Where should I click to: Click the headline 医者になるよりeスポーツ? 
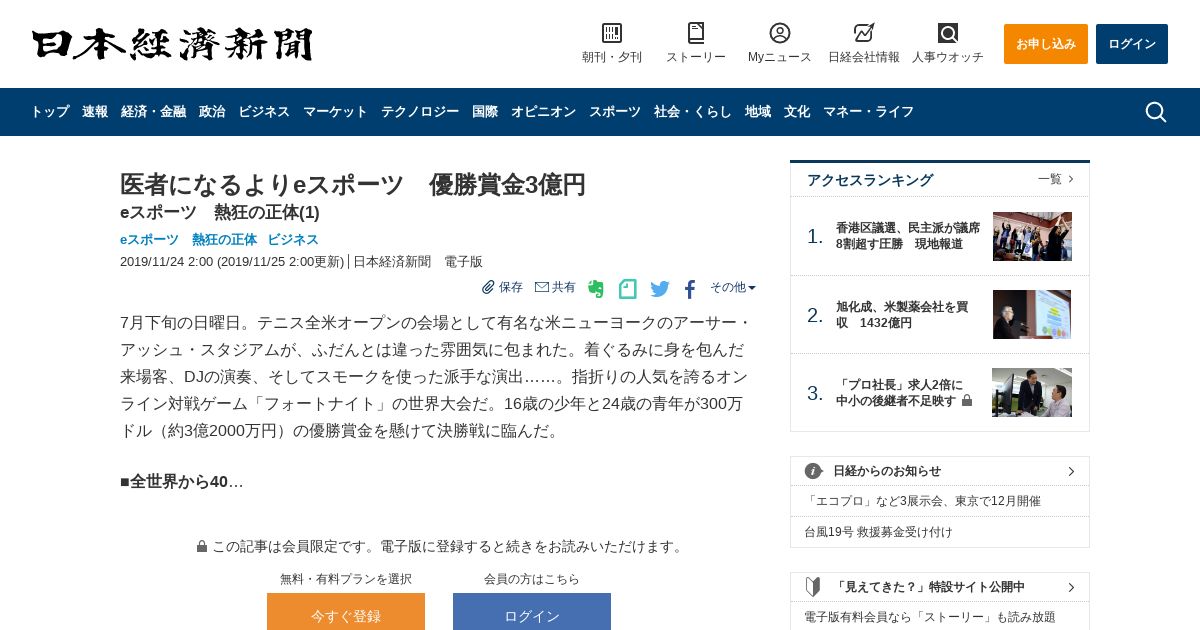pos(353,184)
